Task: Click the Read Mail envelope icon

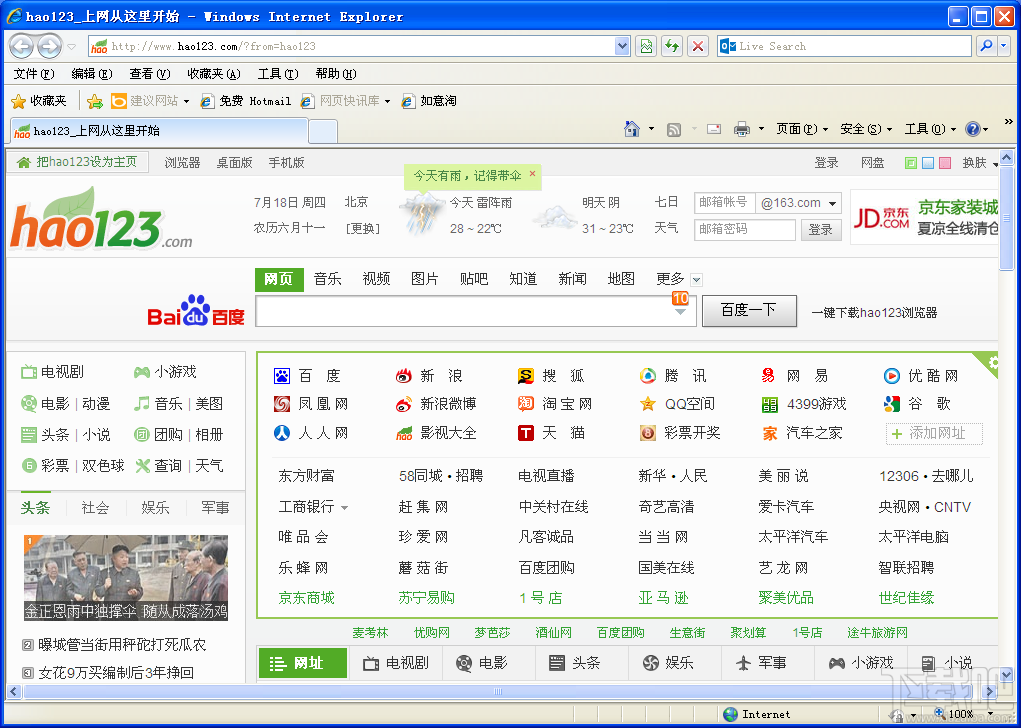Action: [x=714, y=129]
